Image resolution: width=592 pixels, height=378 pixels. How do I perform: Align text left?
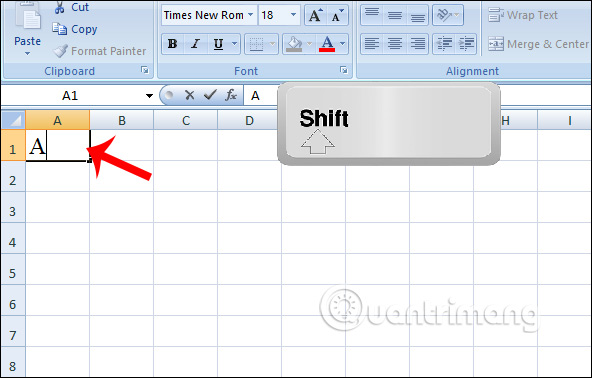[372, 44]
